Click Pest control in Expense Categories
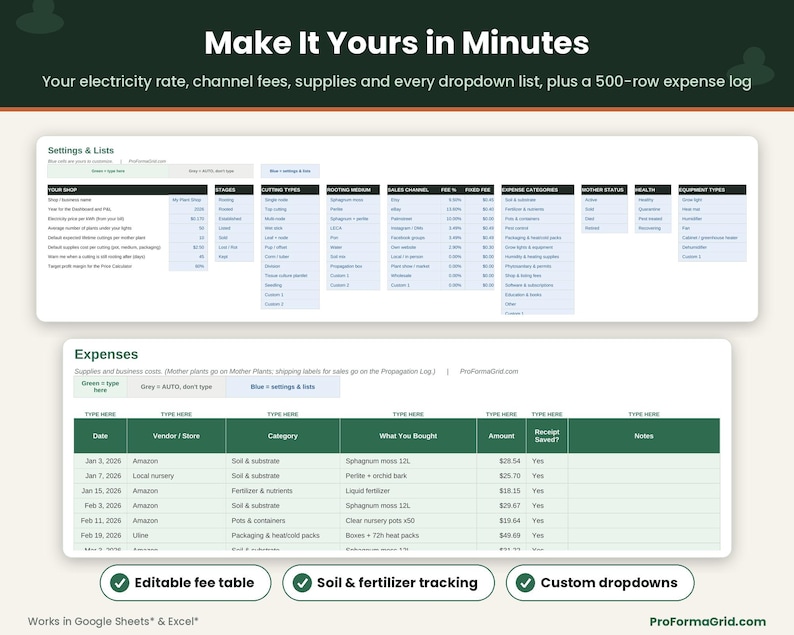 (537, 228)
